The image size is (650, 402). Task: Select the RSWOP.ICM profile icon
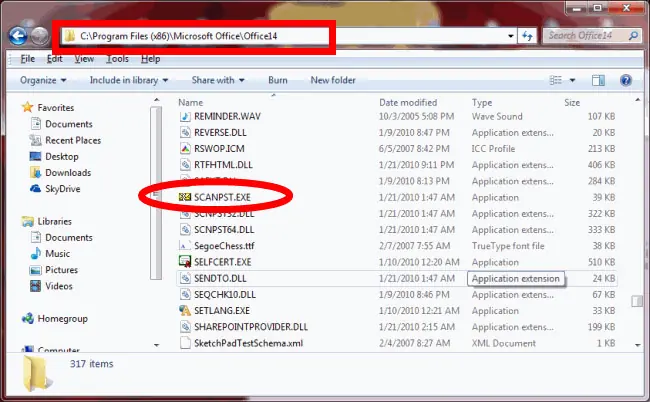pyautogui.click(x=185, y=149)
